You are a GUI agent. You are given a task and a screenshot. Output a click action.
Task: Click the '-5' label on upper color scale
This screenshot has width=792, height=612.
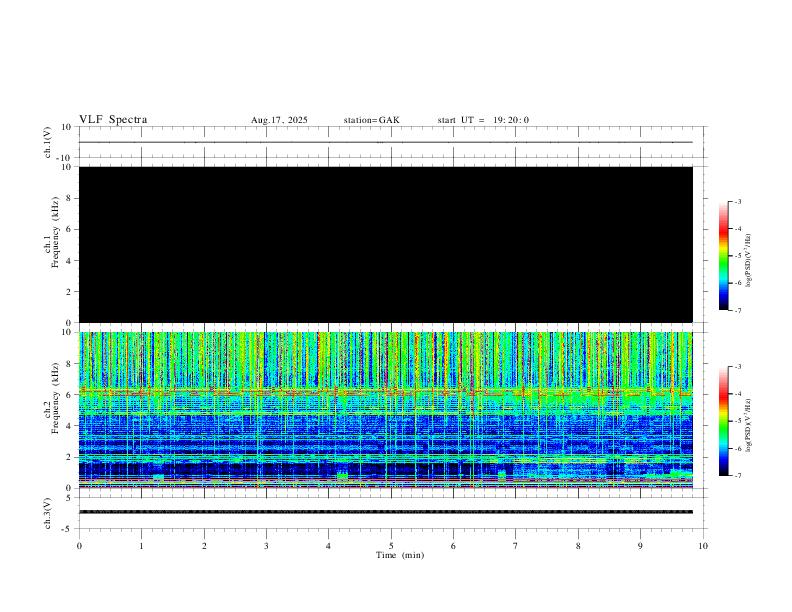coord(737,256)
